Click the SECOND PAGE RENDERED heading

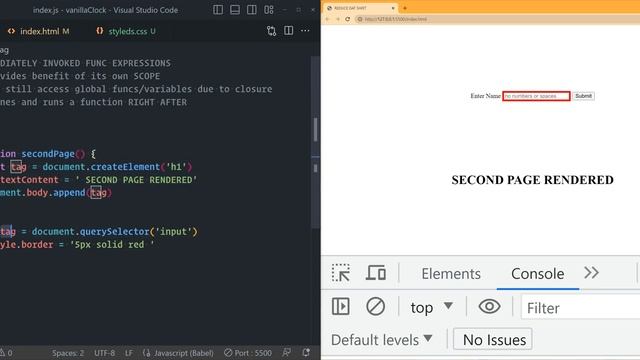[x=532, y=180]
